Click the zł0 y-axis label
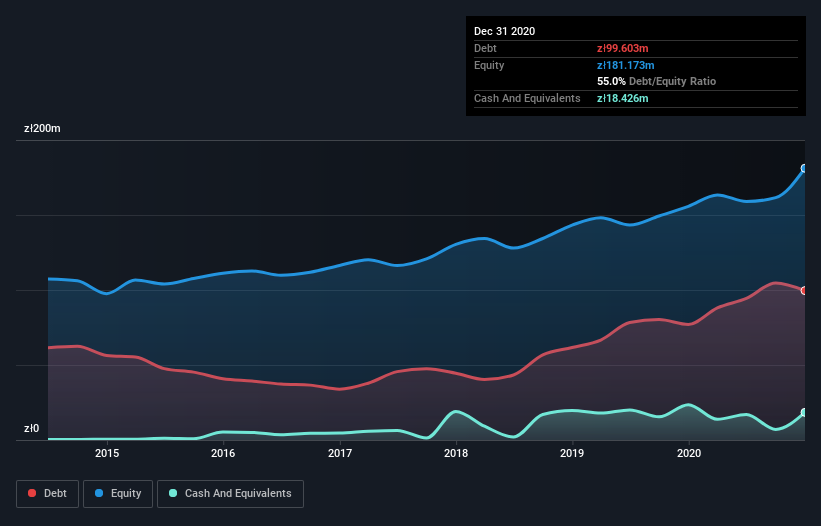The height and width of the screenshot is (526, 821). tap(31, 428)
